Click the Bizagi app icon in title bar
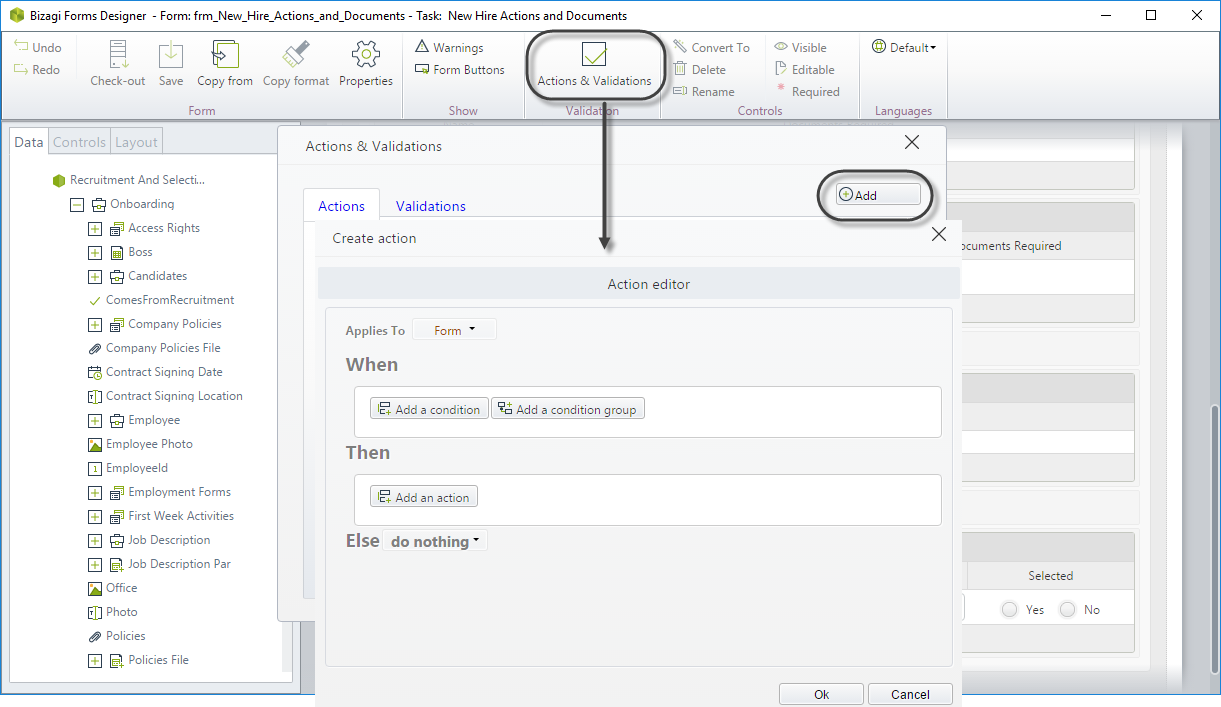The image size is (1221, 707). 16,15
